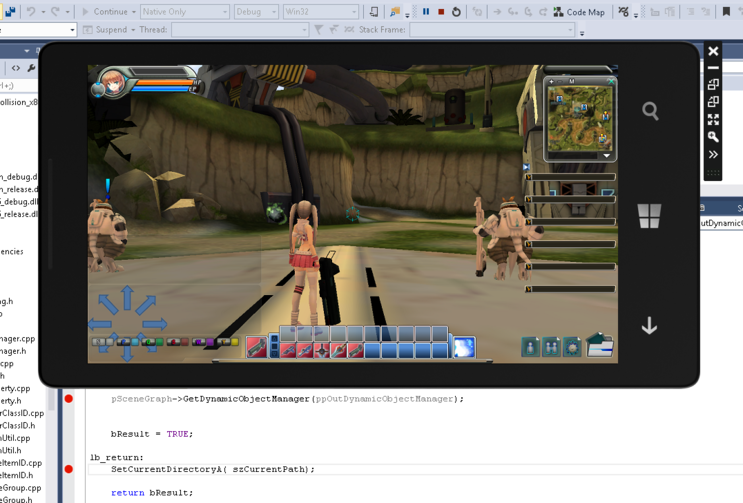
Task: Open the emulator additional tools chevron
Action: (713, 155)
